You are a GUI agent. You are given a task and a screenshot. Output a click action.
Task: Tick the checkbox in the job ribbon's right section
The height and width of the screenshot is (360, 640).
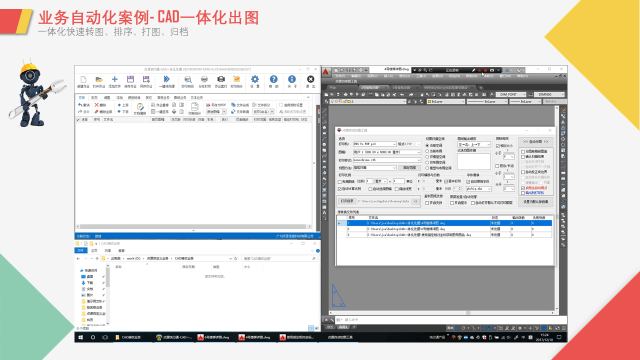[281, 105]
